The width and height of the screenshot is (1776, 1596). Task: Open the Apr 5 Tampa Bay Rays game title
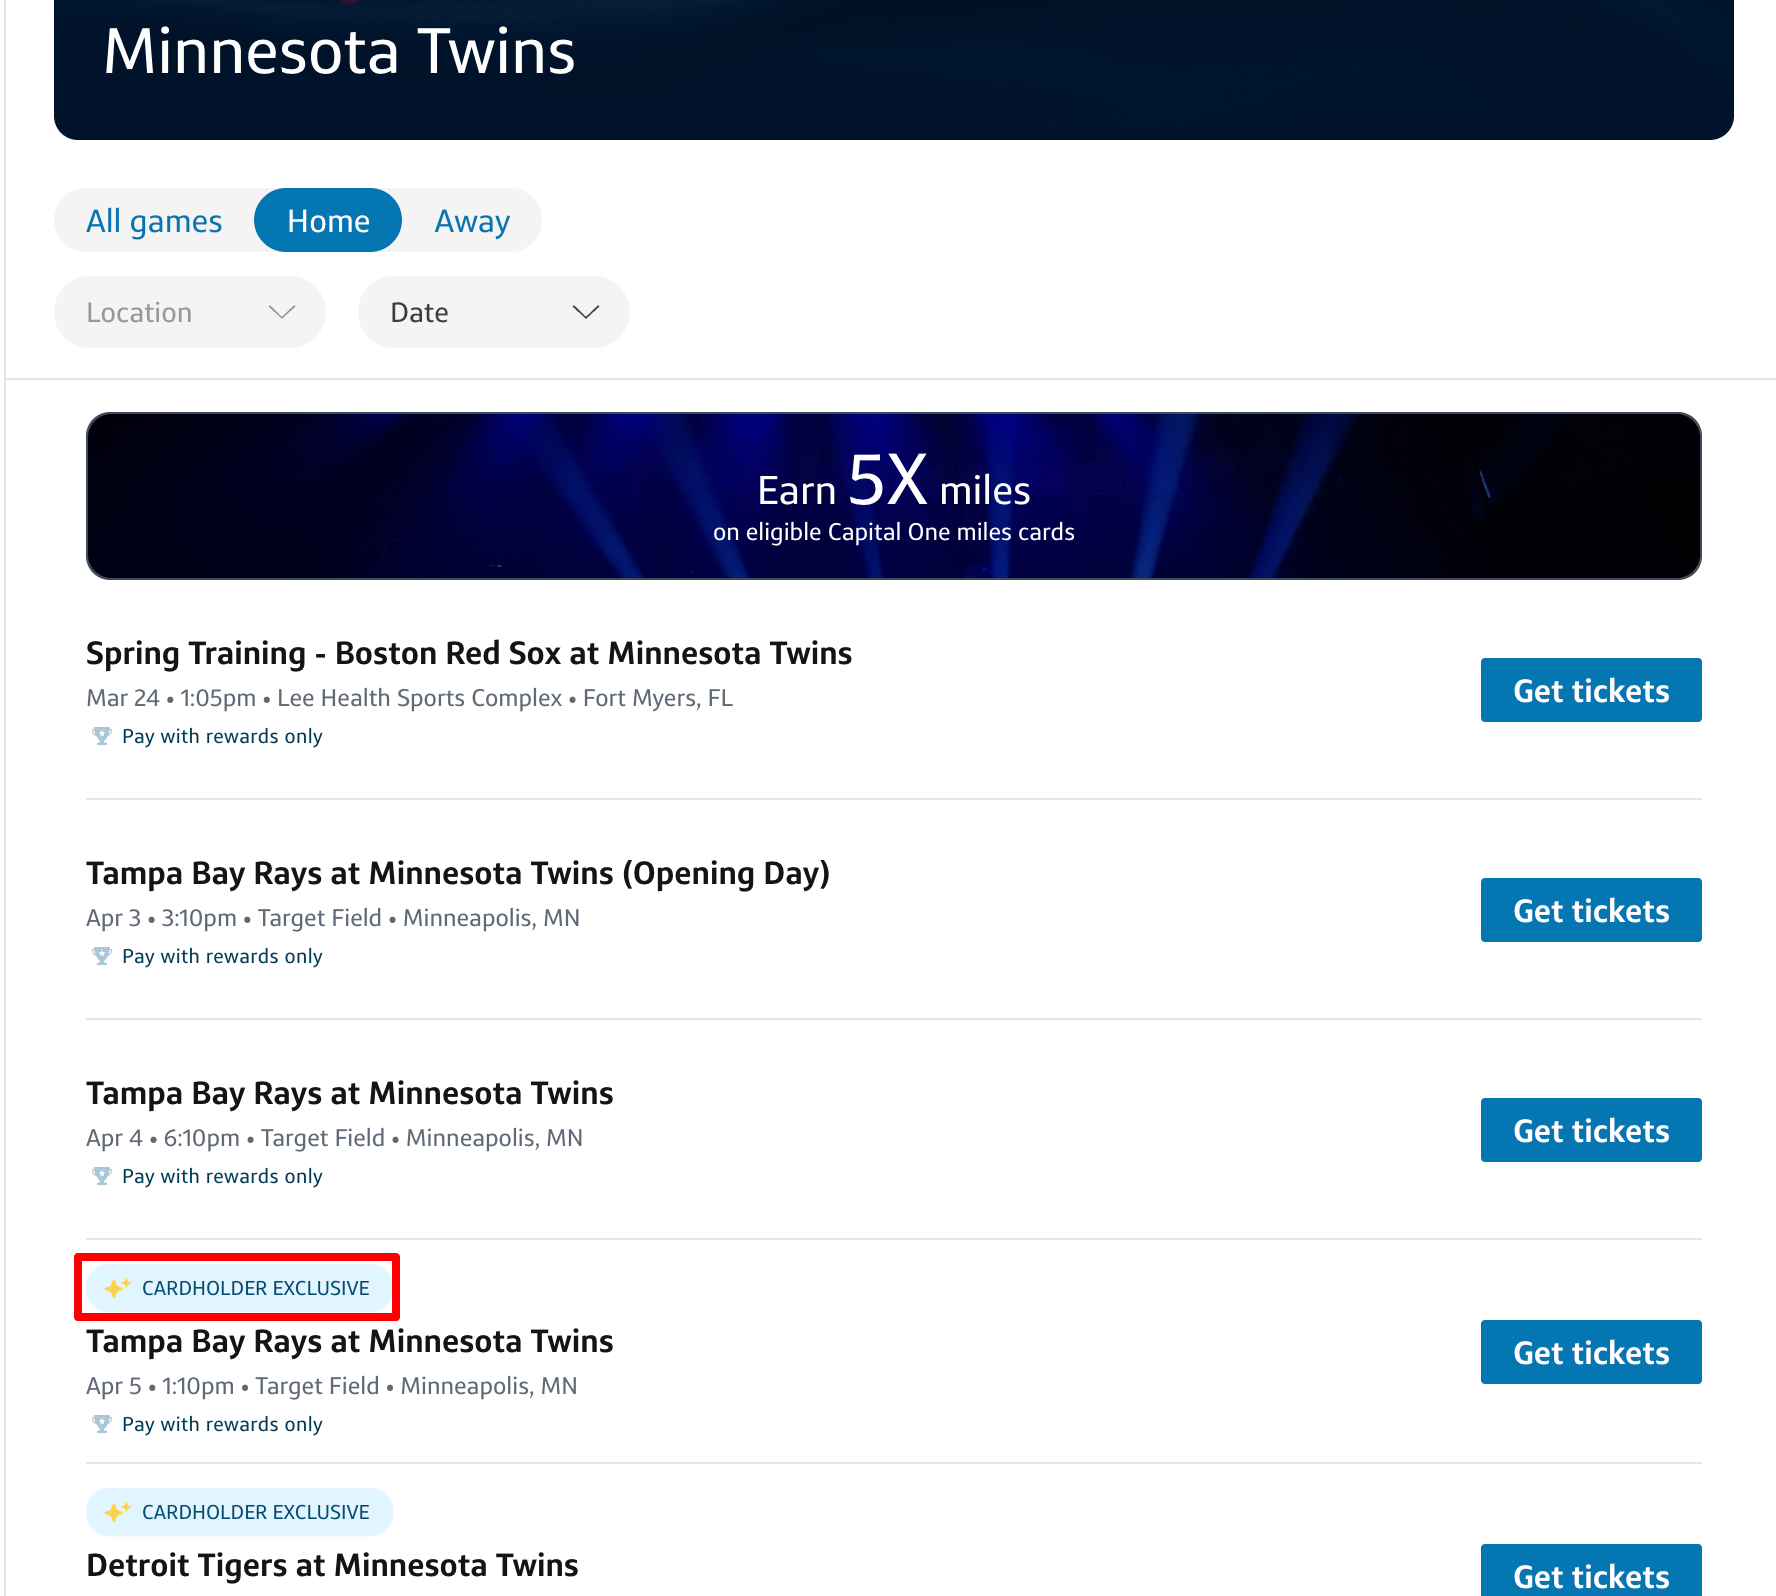pyautogui.click(x=350, y=1341)
